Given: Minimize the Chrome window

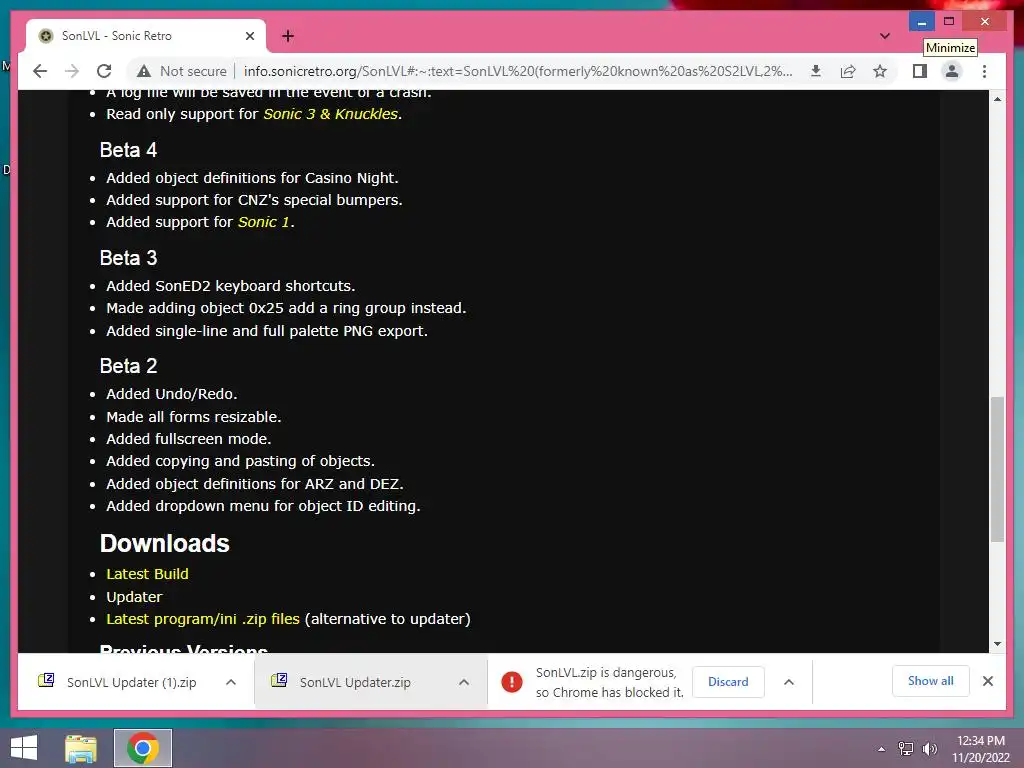Looking at the screenshot, I should [x=921, y=22].
